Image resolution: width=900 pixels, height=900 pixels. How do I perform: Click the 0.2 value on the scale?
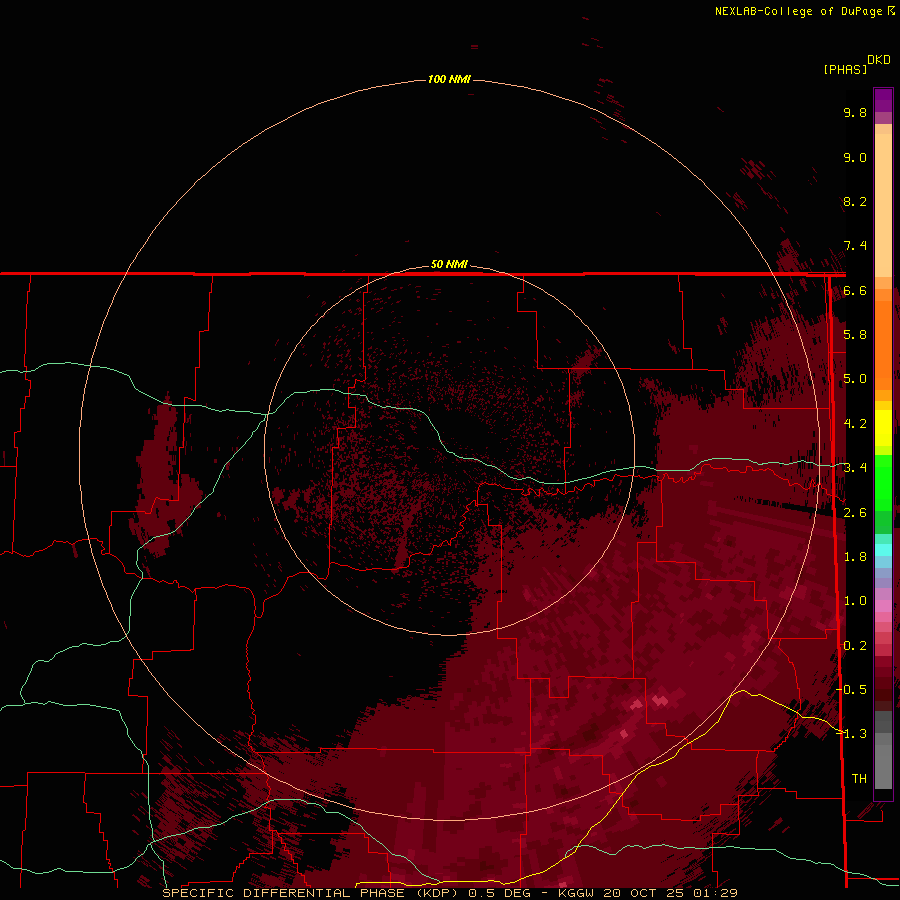[855, 646]
